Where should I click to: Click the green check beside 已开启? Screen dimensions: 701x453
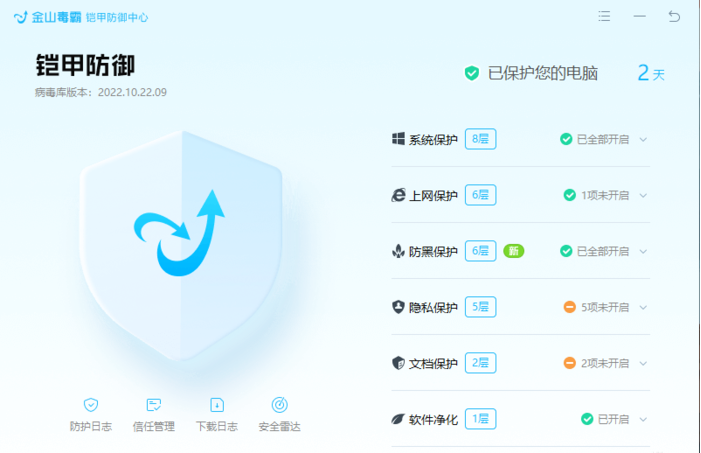(x=587, y=419)
